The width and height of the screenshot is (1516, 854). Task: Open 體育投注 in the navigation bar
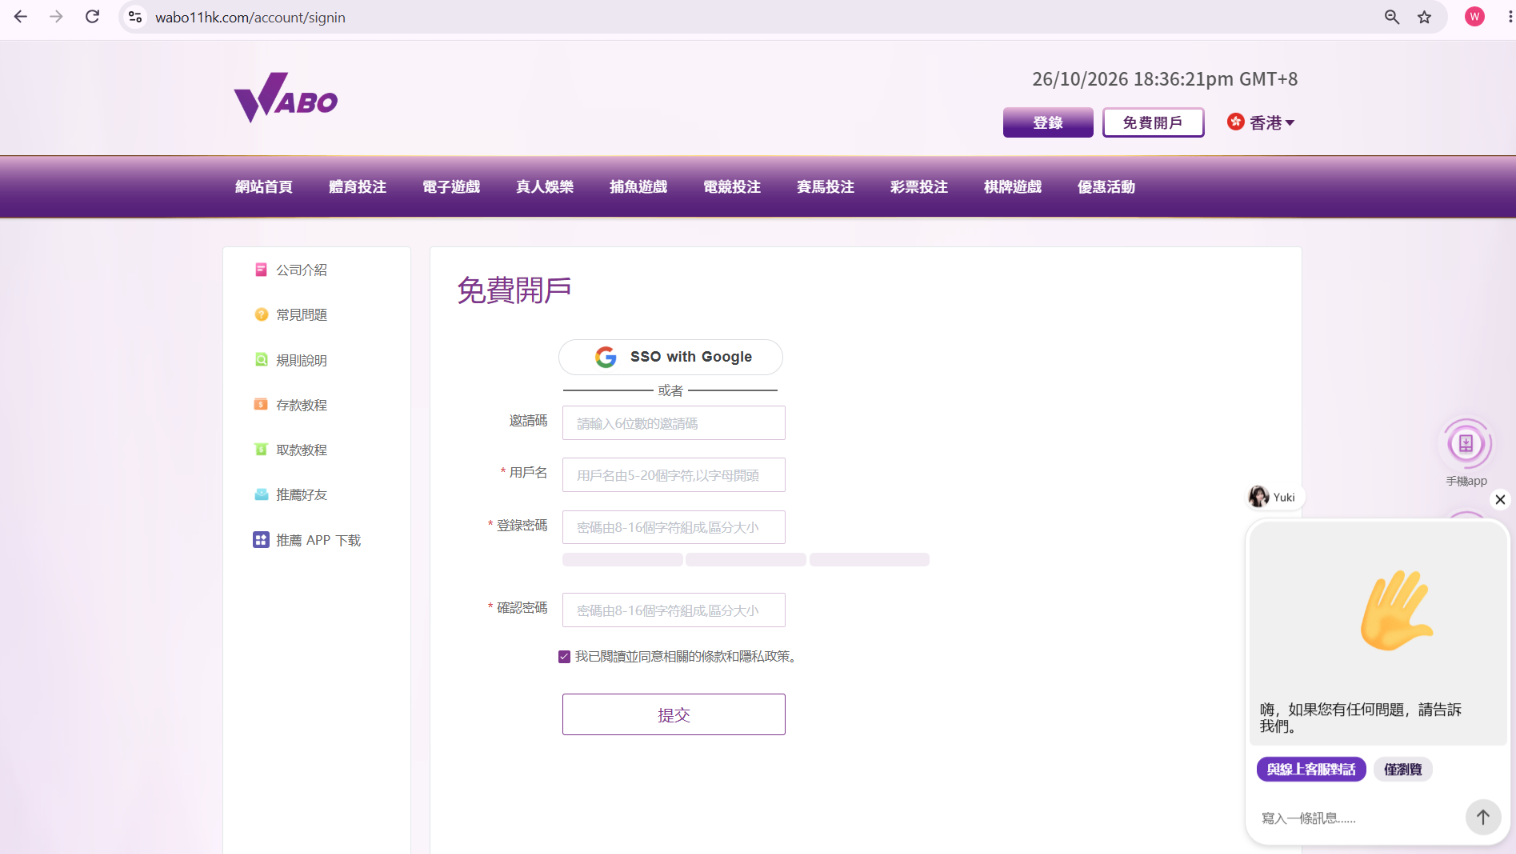tap(358, 187)
